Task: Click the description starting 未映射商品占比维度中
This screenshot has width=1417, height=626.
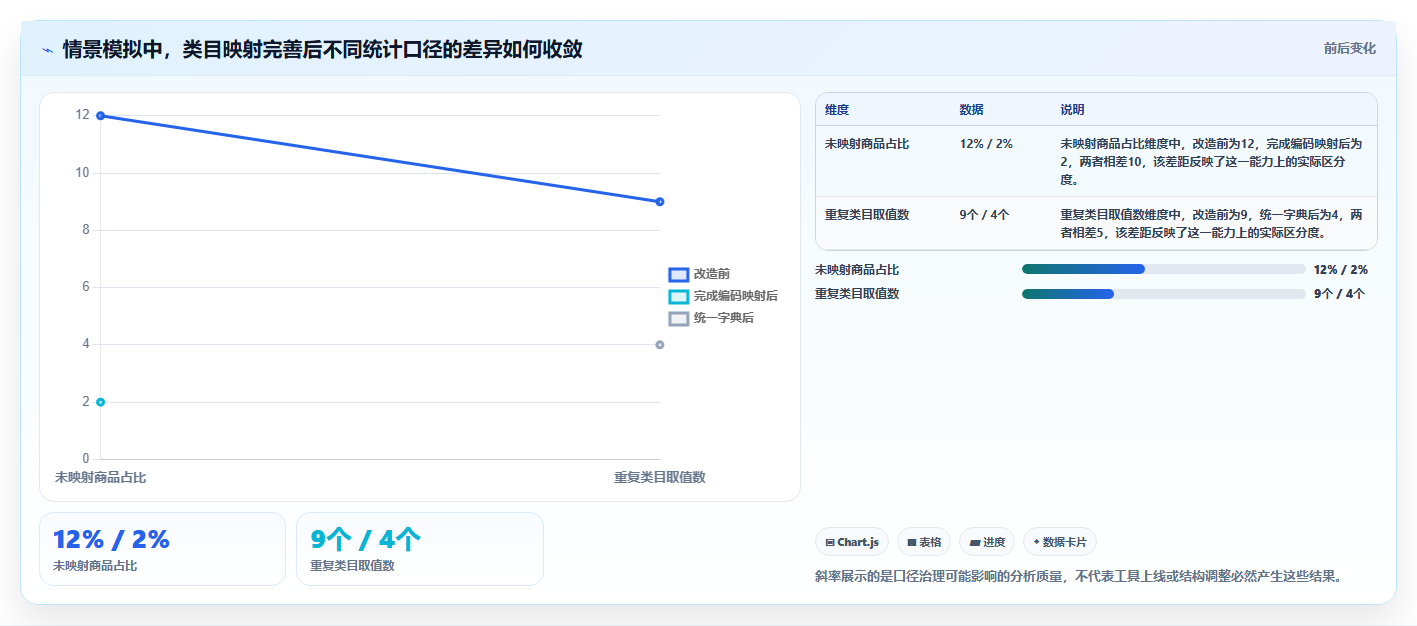Action: [1212, 162]
